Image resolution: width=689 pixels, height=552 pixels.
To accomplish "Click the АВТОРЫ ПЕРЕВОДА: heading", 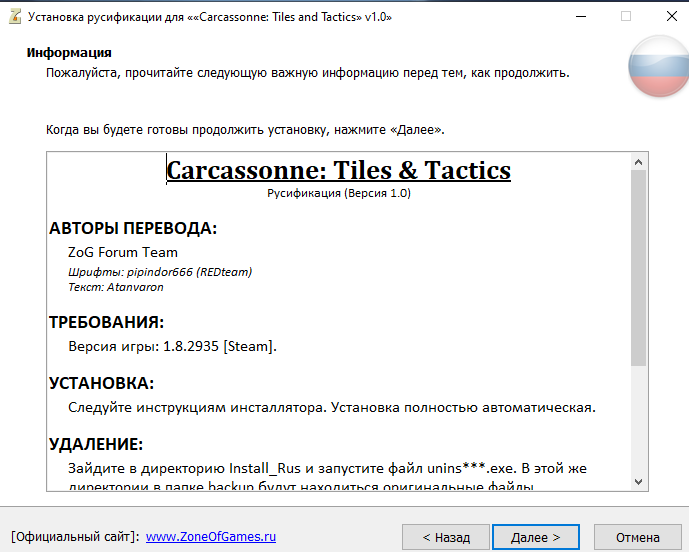I will point(133,228).
